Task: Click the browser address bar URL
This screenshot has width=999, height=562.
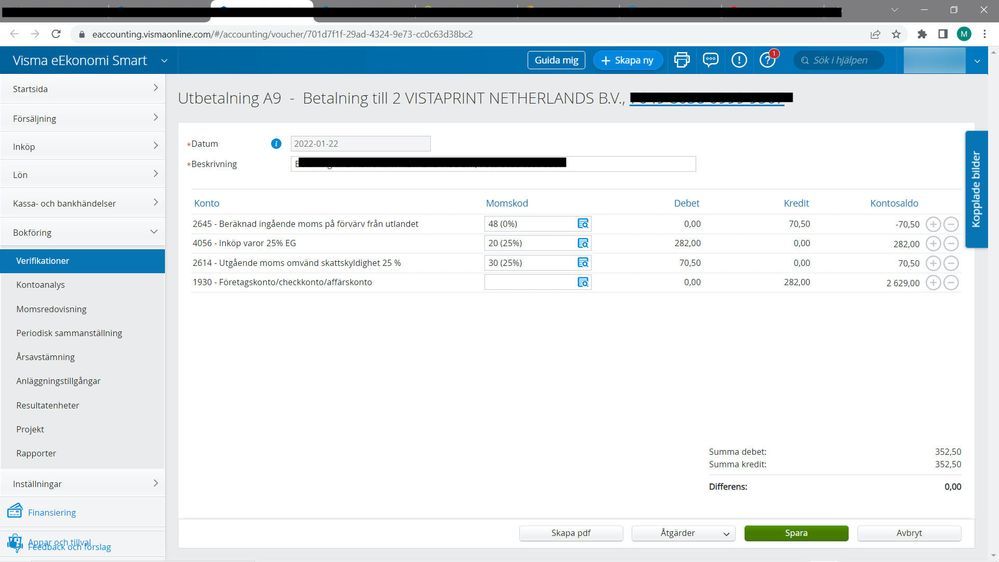Action: coord(282,34)
